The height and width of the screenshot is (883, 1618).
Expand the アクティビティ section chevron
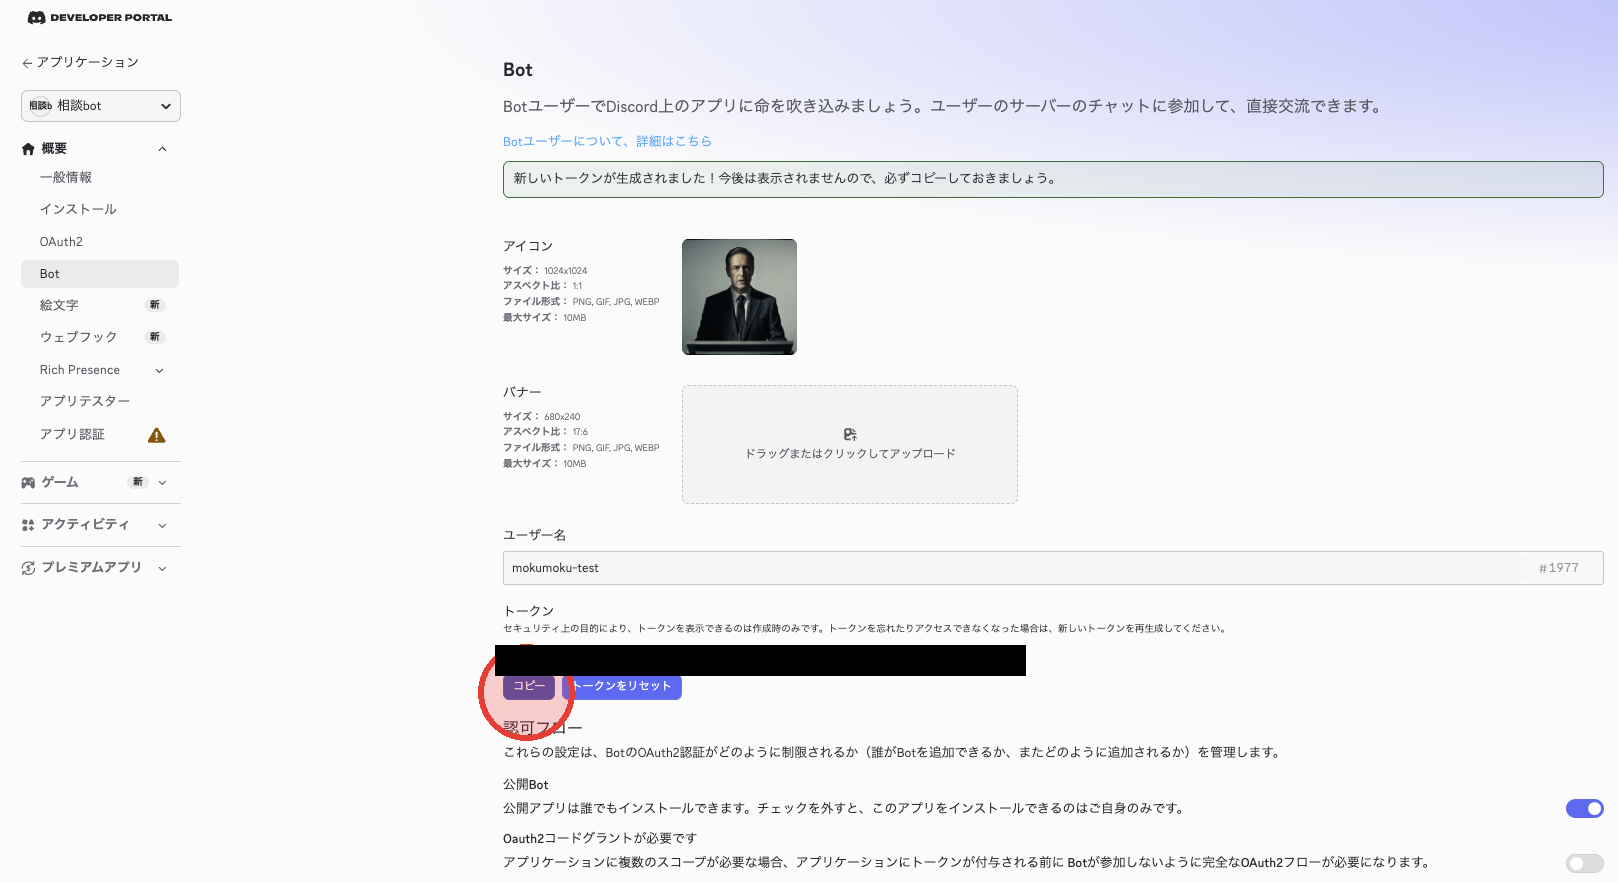pos(162,525)
